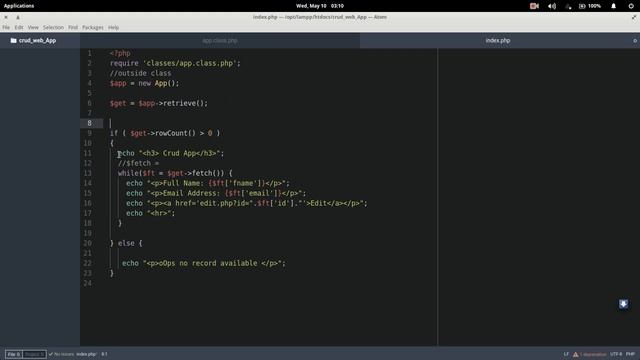640x360 pixels.
Task: Click the //outside class comment
Action: pyautogui.click(x=140, y=73)
